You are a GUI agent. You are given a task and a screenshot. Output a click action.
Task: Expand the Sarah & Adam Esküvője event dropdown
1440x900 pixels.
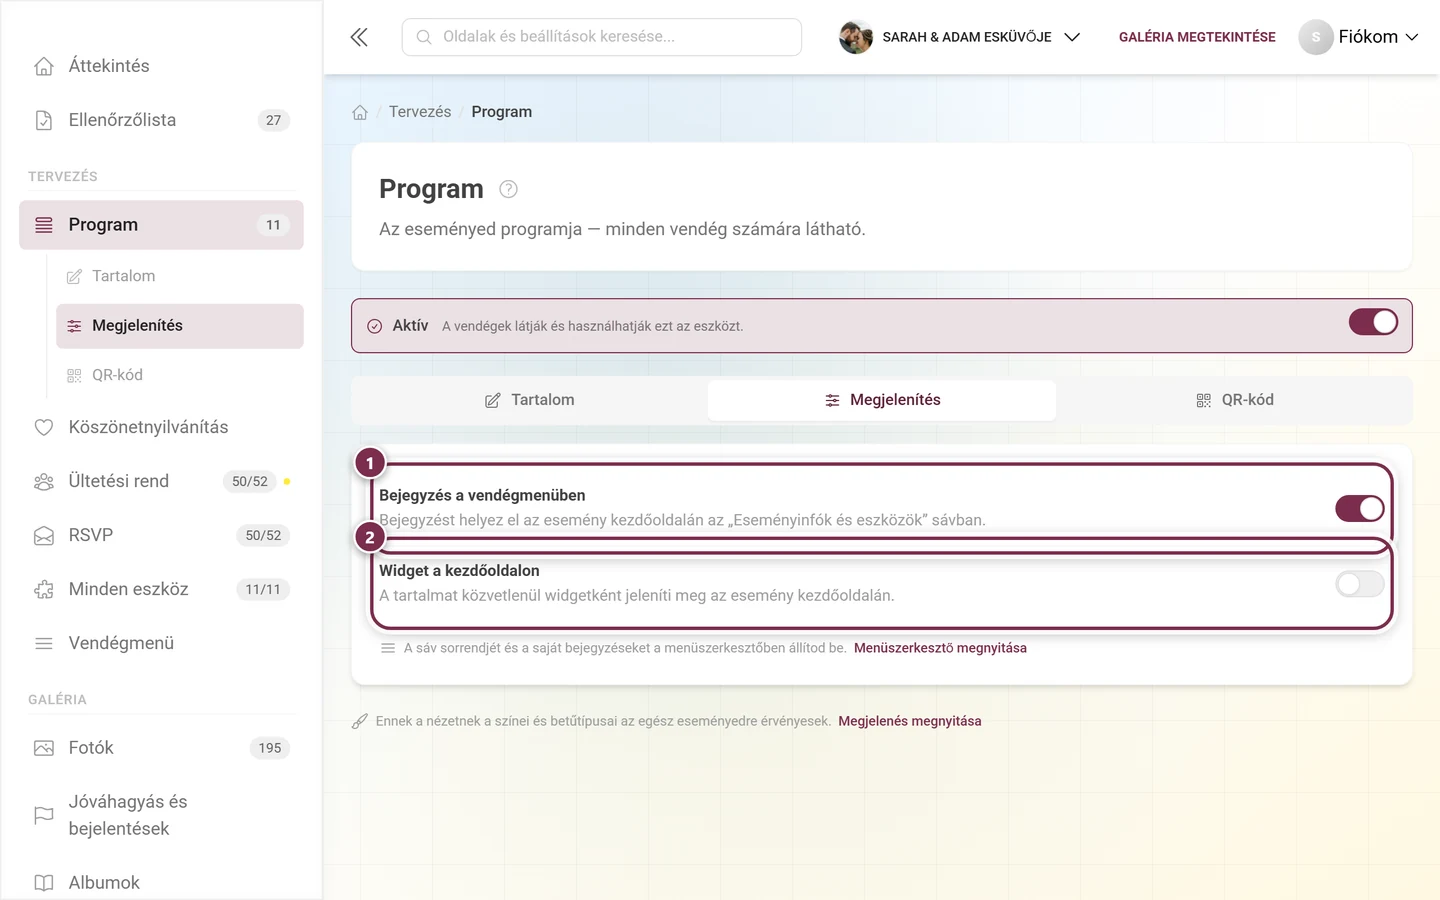pos(960,37)
